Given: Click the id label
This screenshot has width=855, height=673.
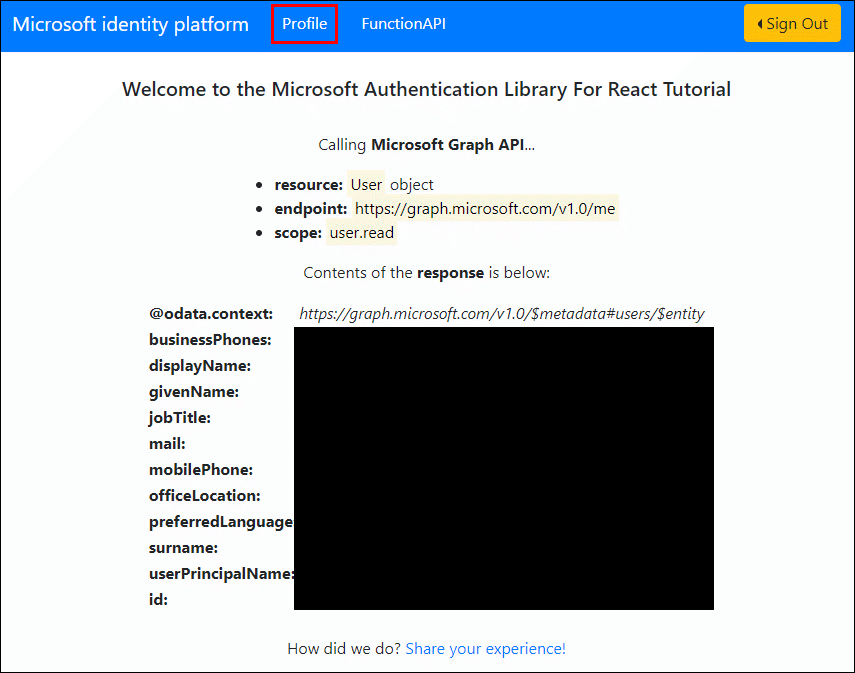Looking at the screenshot, I should (x=158, y=600).
